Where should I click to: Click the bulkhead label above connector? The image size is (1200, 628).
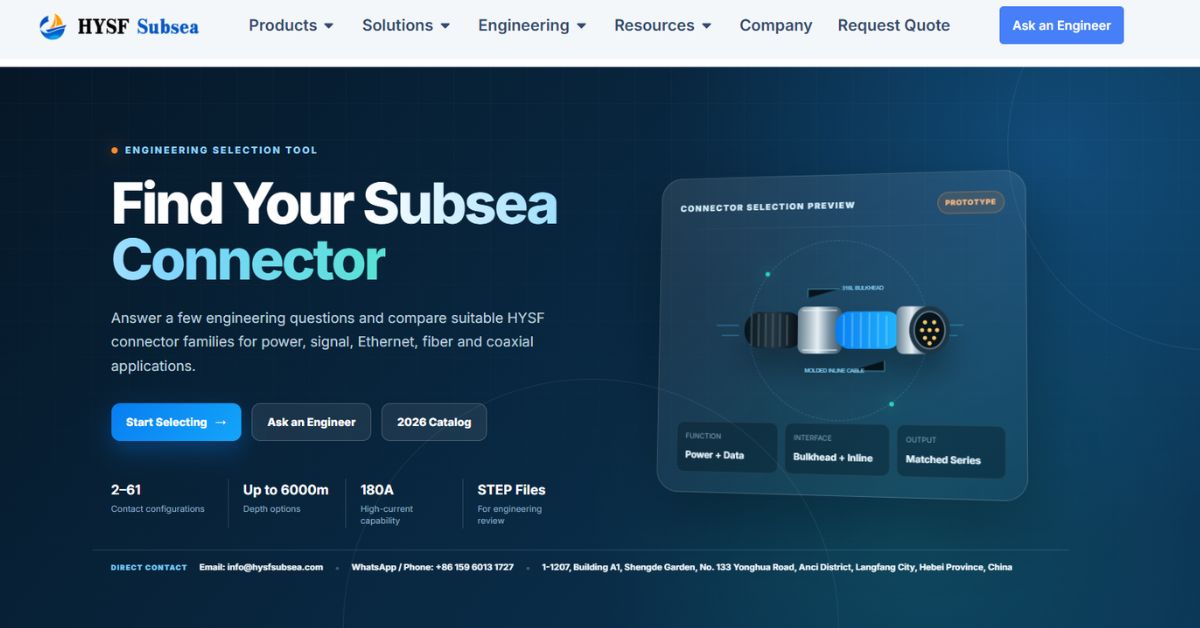point(862,288)
